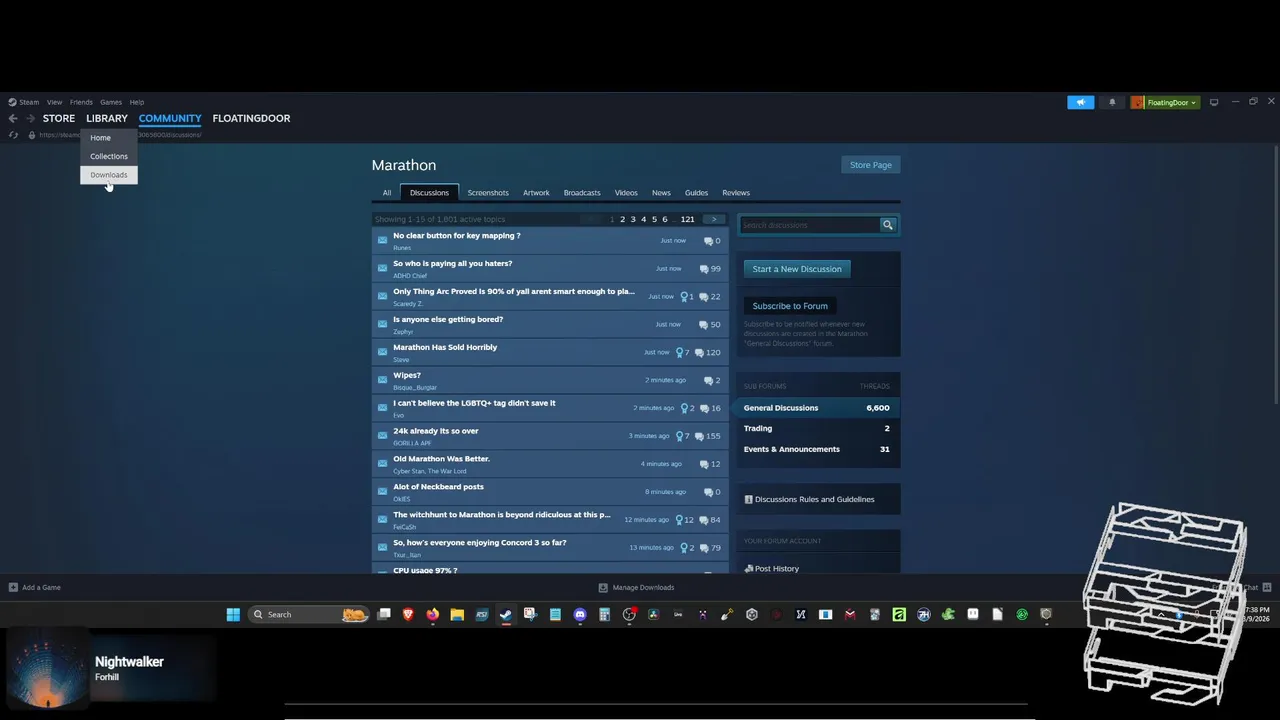Click the Windows taskbar Search box

click(x=308, y=614)
